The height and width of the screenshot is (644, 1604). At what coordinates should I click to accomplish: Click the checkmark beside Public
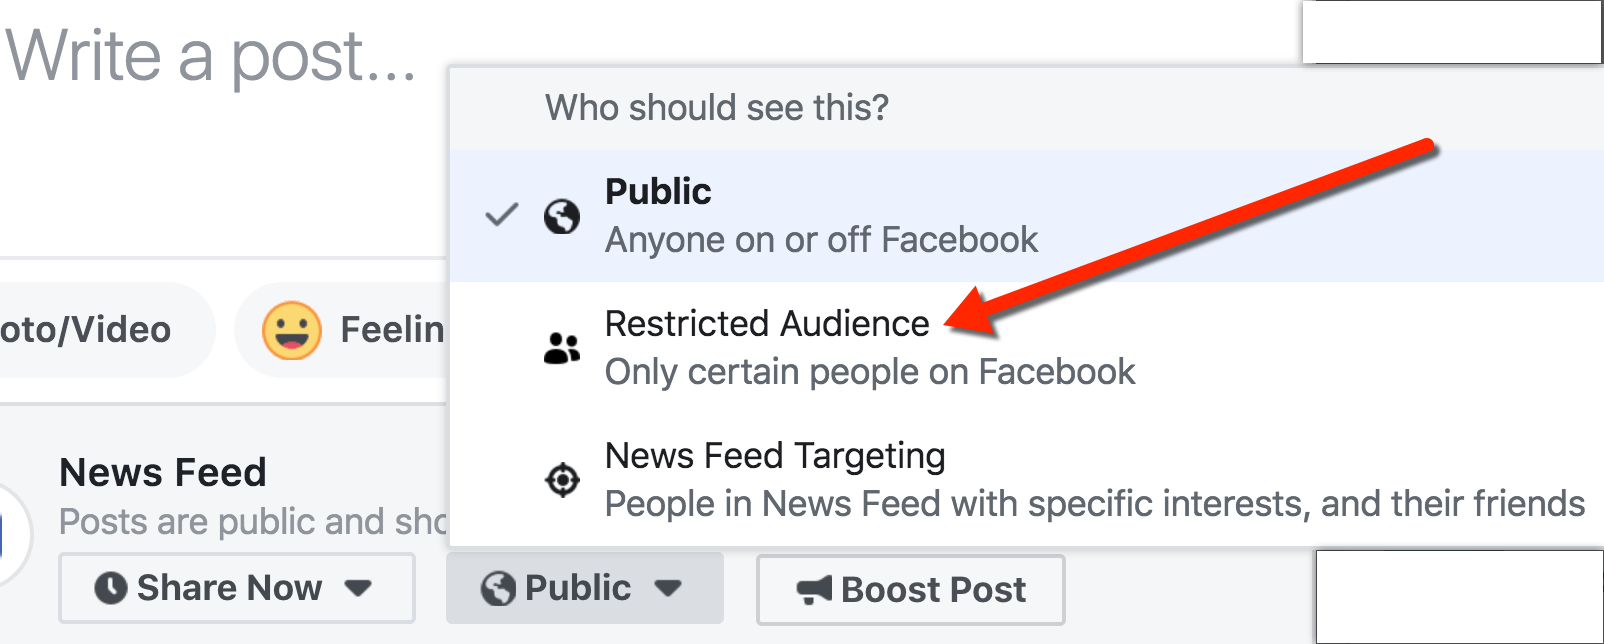pos(503,214)
